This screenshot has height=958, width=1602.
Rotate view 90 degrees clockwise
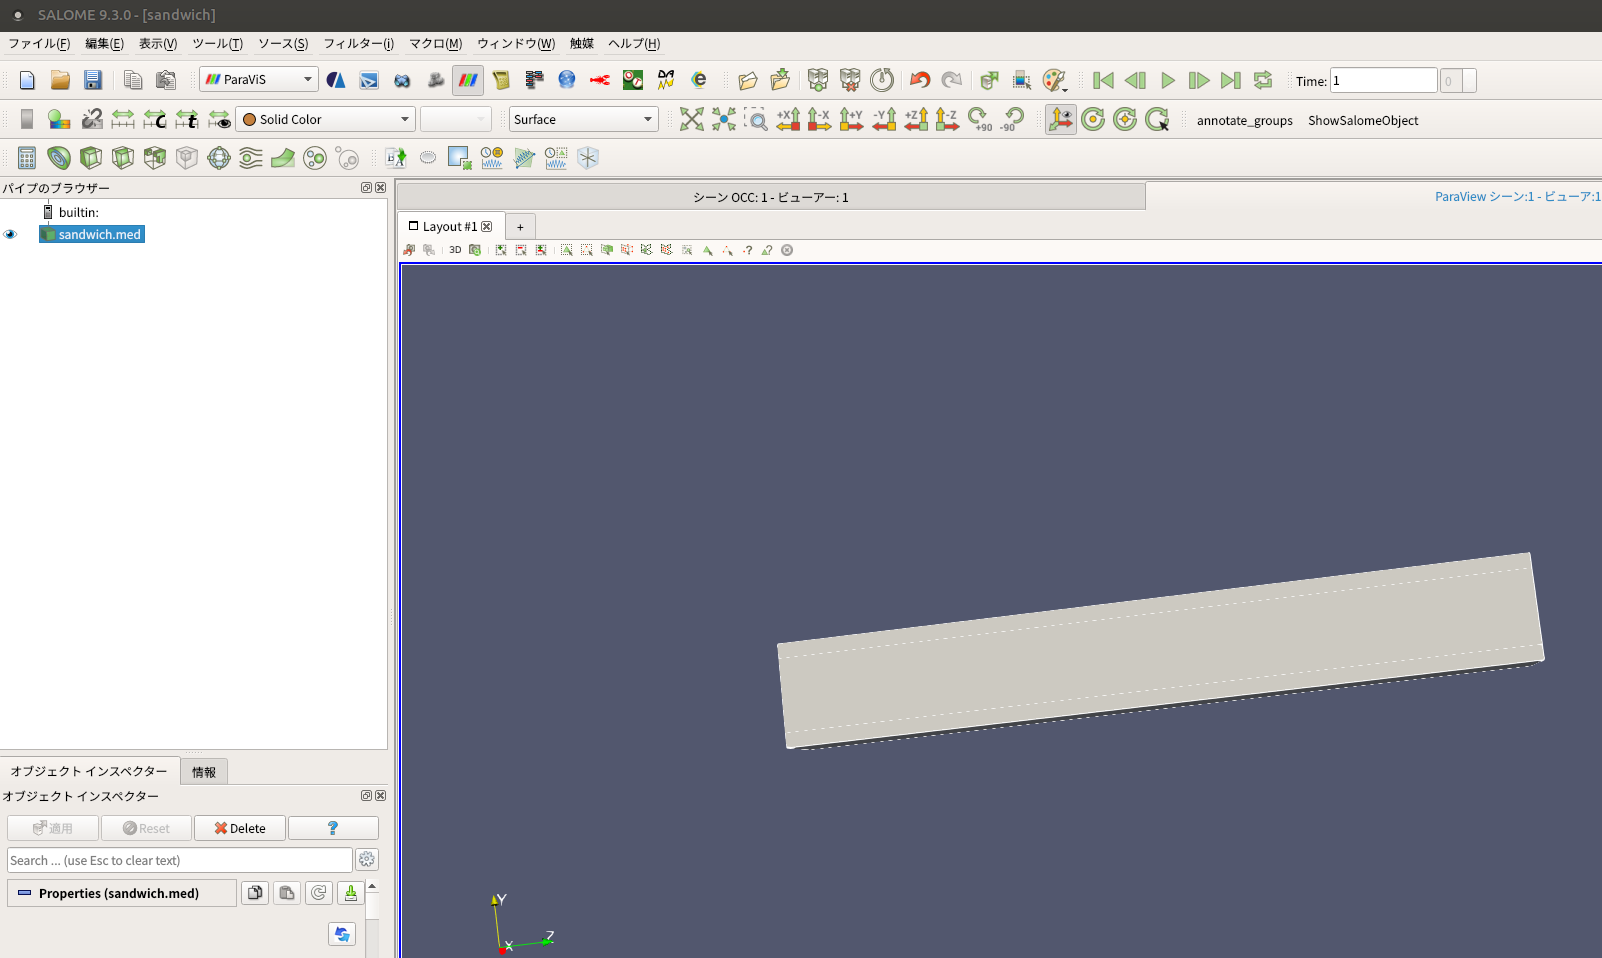coord(980,119)
